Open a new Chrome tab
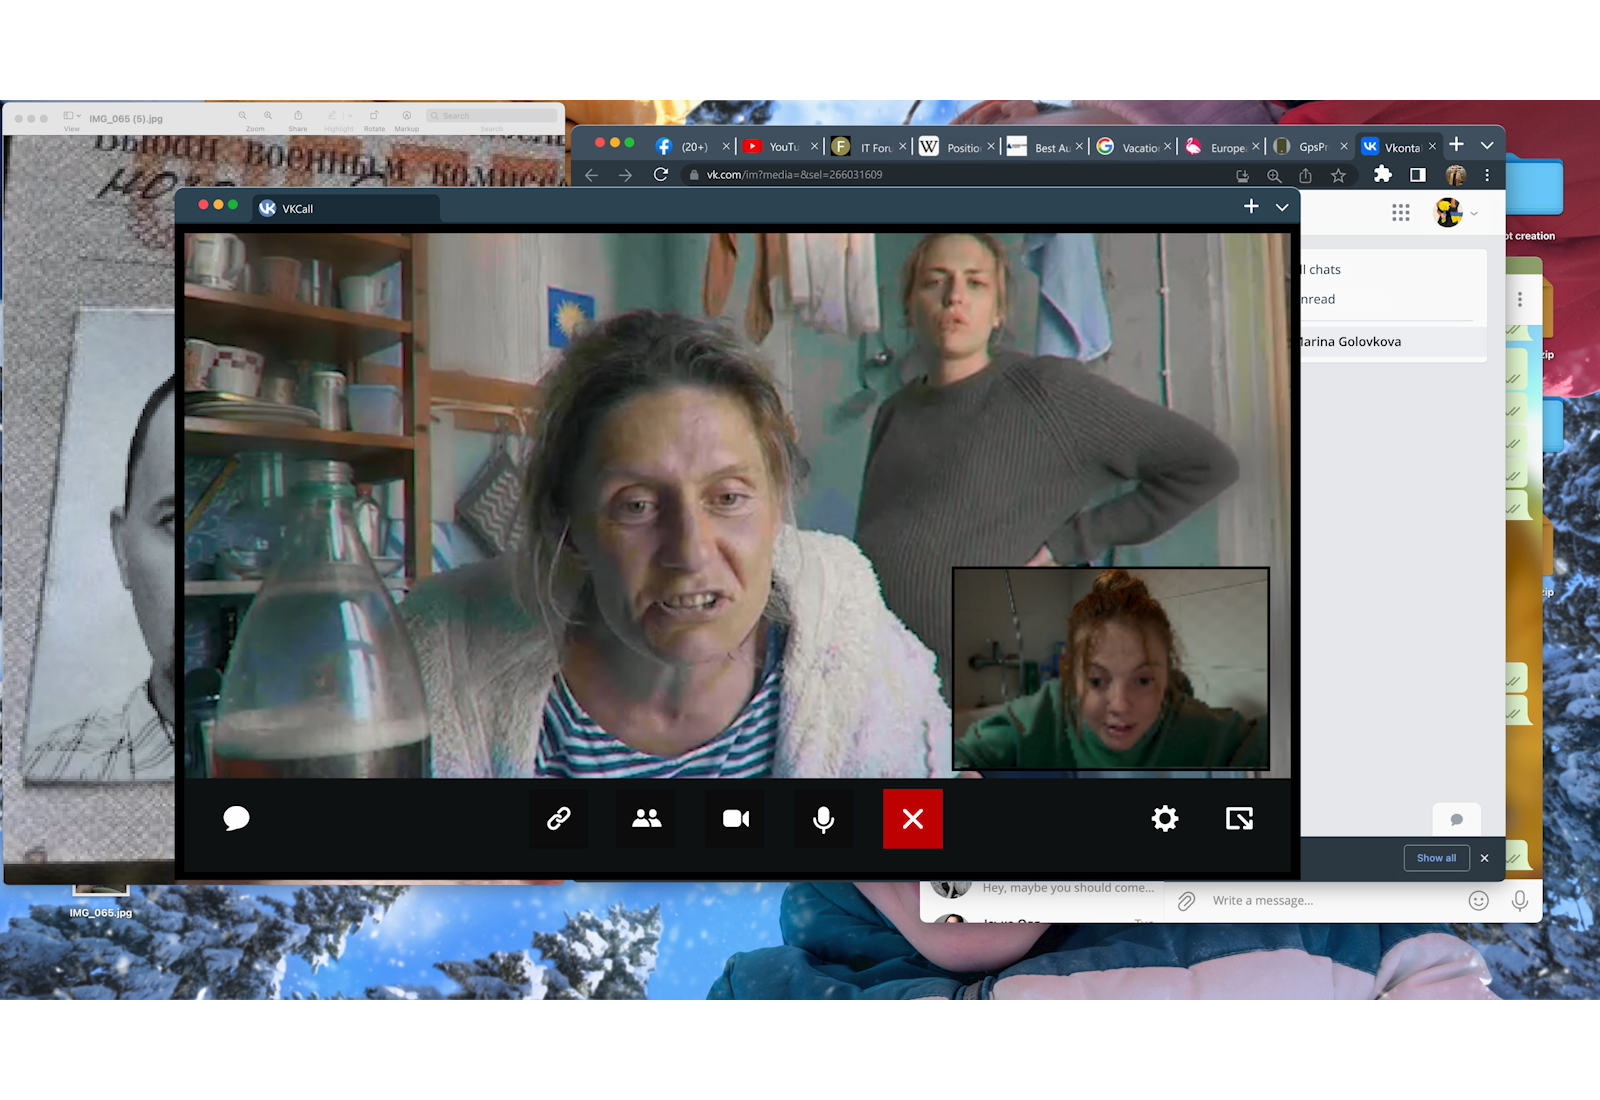The image size is (1600, 1100). [1456, 144]
